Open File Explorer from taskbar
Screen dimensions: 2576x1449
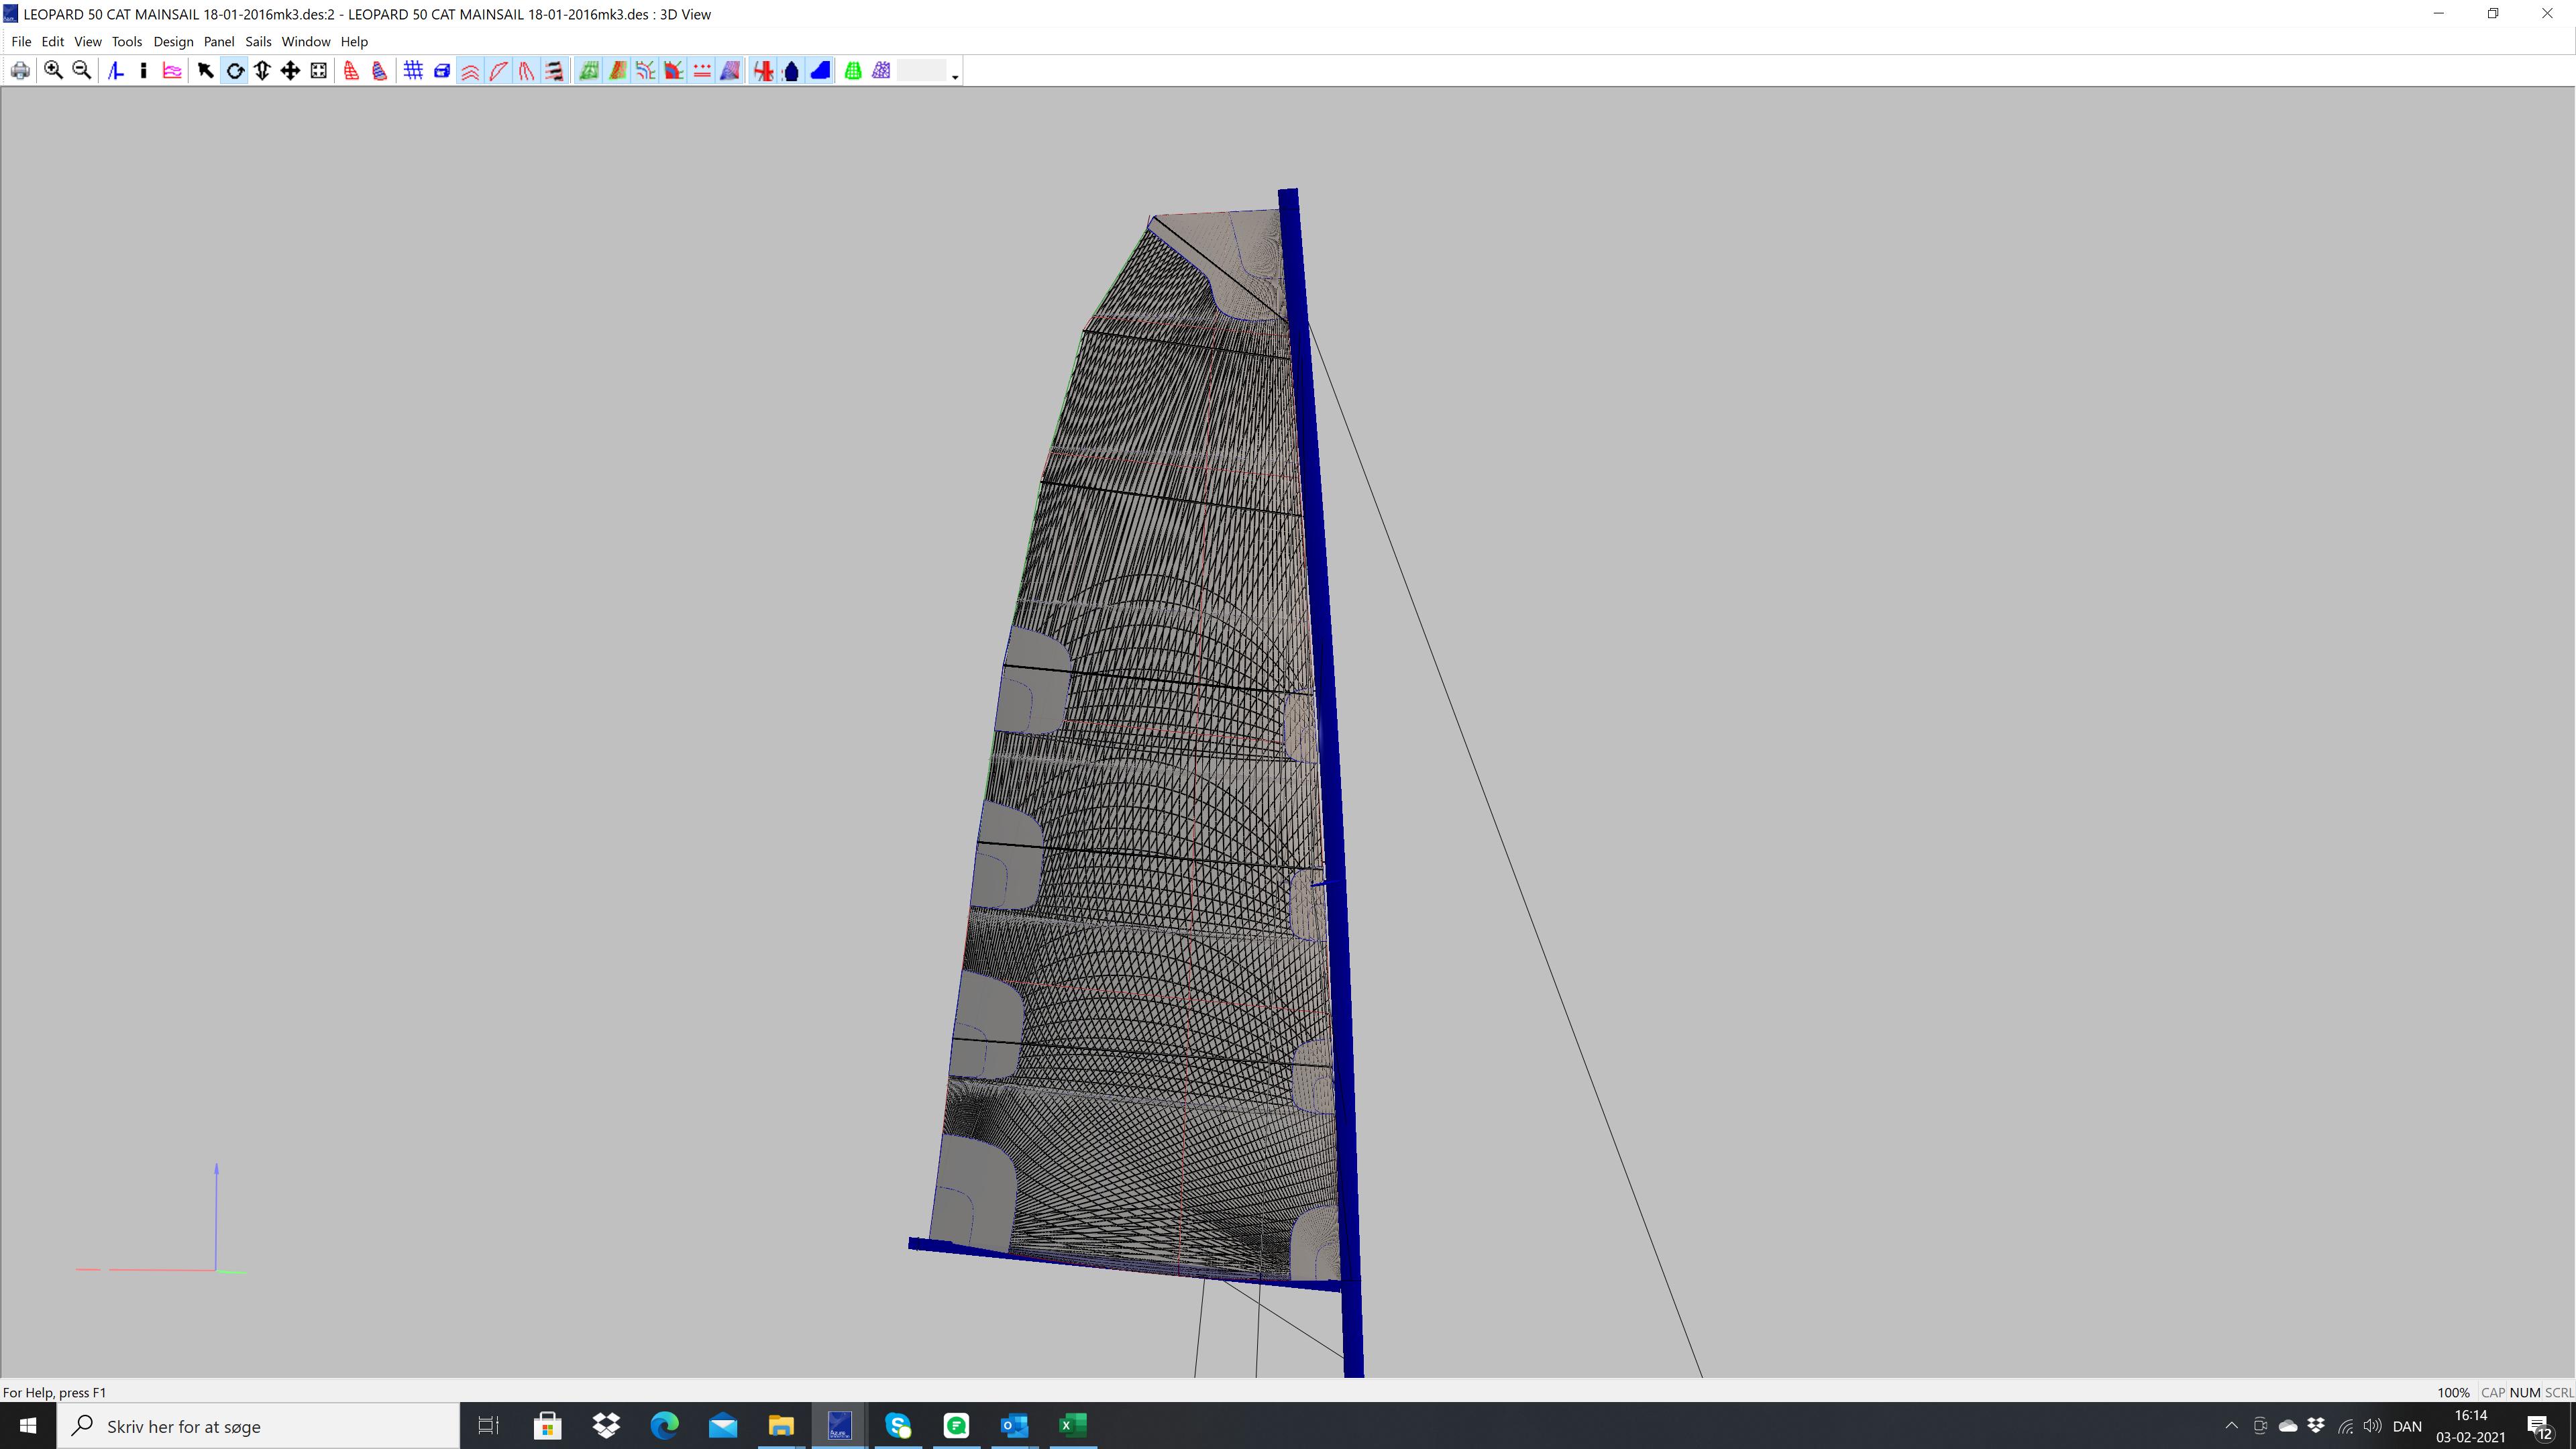click(781, 1425)
